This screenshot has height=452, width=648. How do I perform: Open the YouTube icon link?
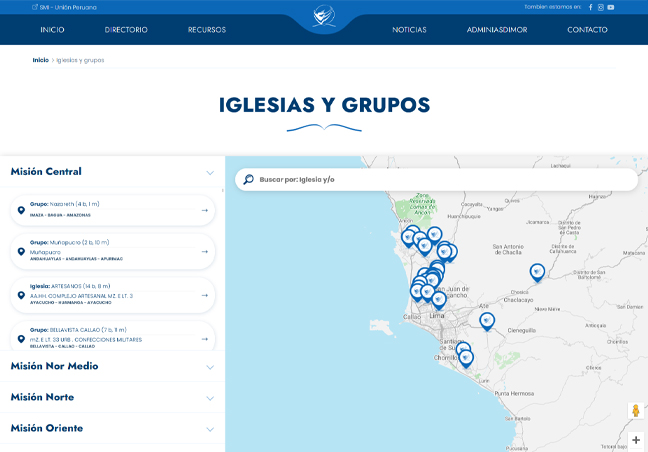pos(611,7)
